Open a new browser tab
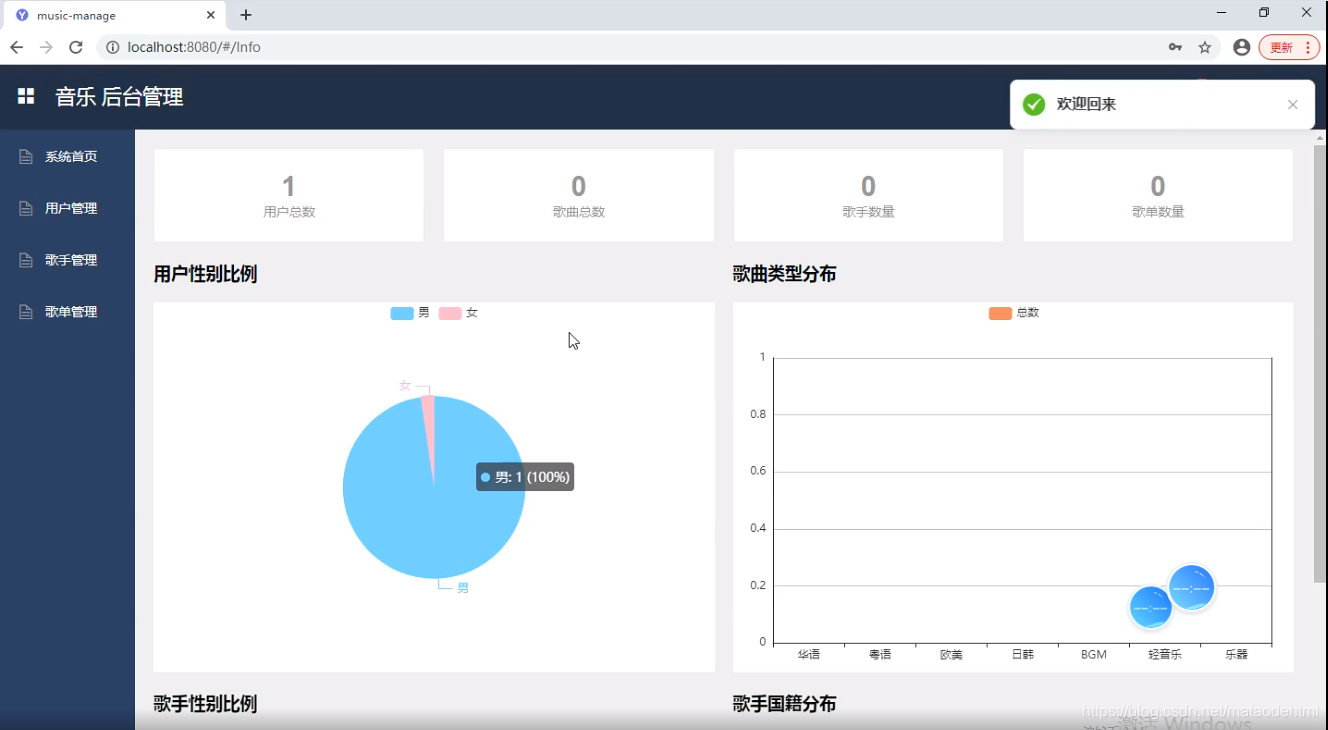This screenshot has height=730, width=1328. pos(246,15)
